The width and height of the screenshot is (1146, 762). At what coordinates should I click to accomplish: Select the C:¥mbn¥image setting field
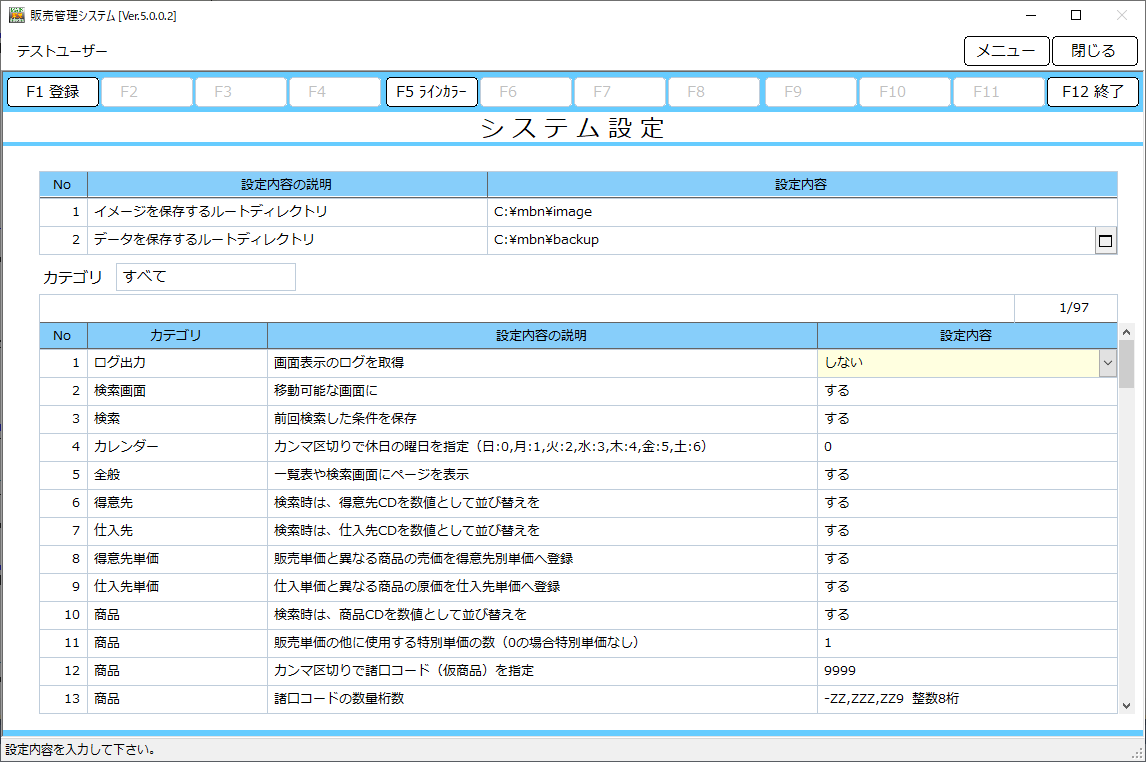[x=802, y=212]
